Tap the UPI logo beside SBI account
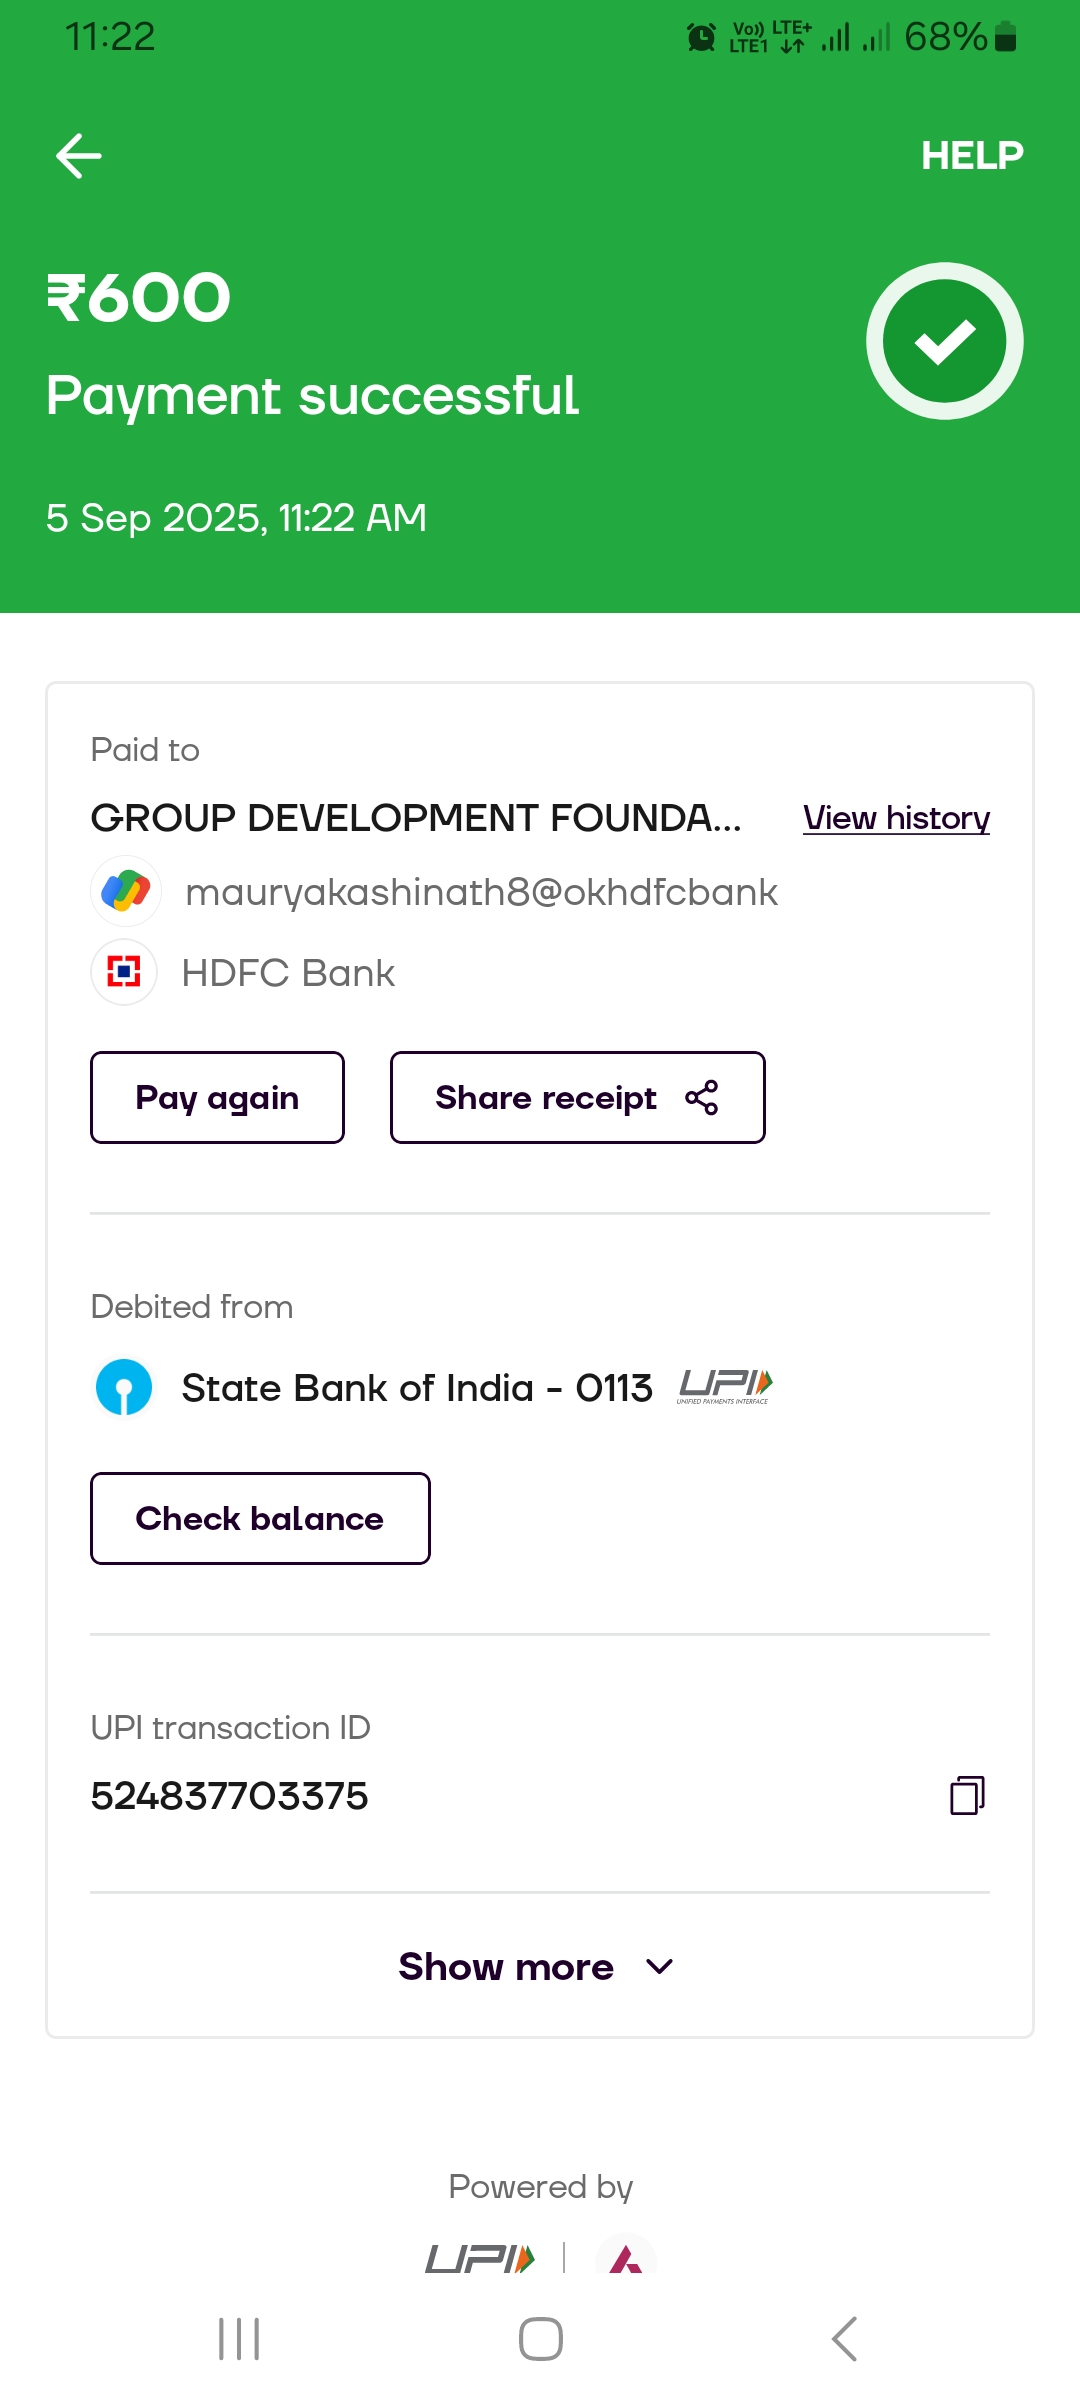 tap(725, 1386)
